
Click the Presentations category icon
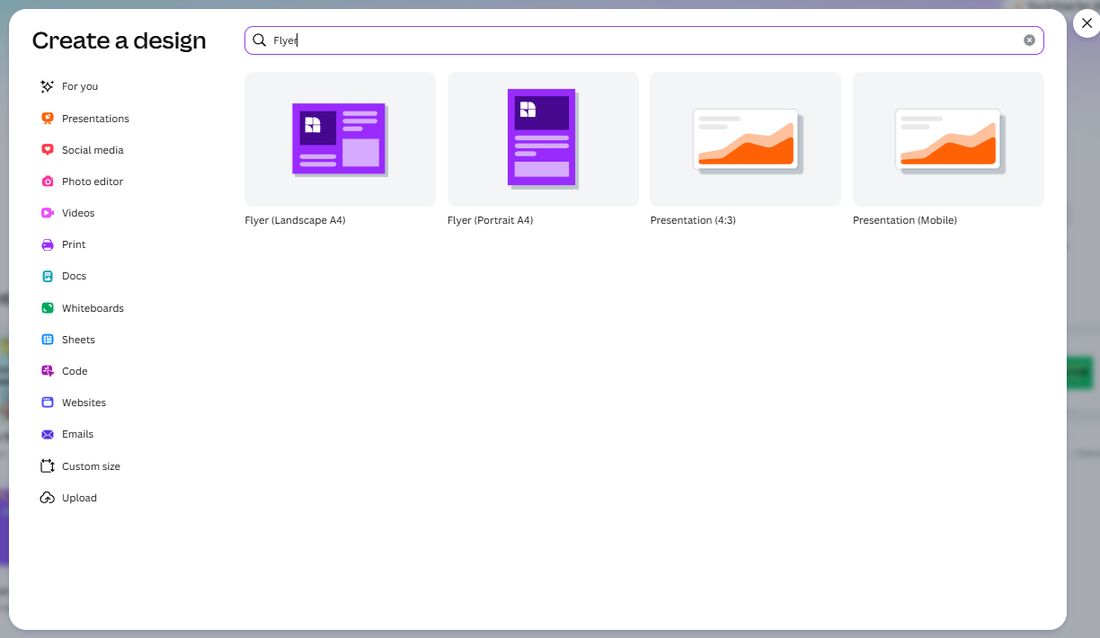[x=47, y=119]
